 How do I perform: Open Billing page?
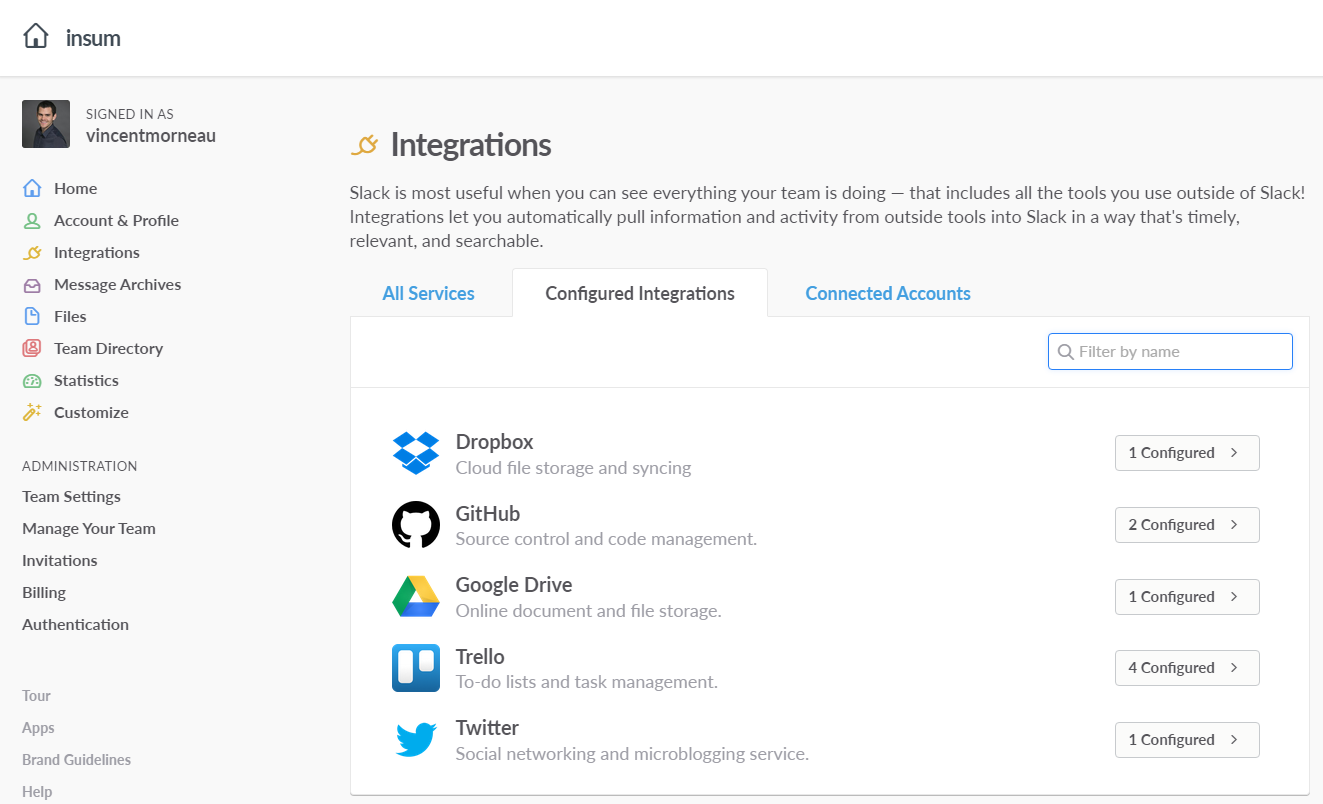point(44,592)
